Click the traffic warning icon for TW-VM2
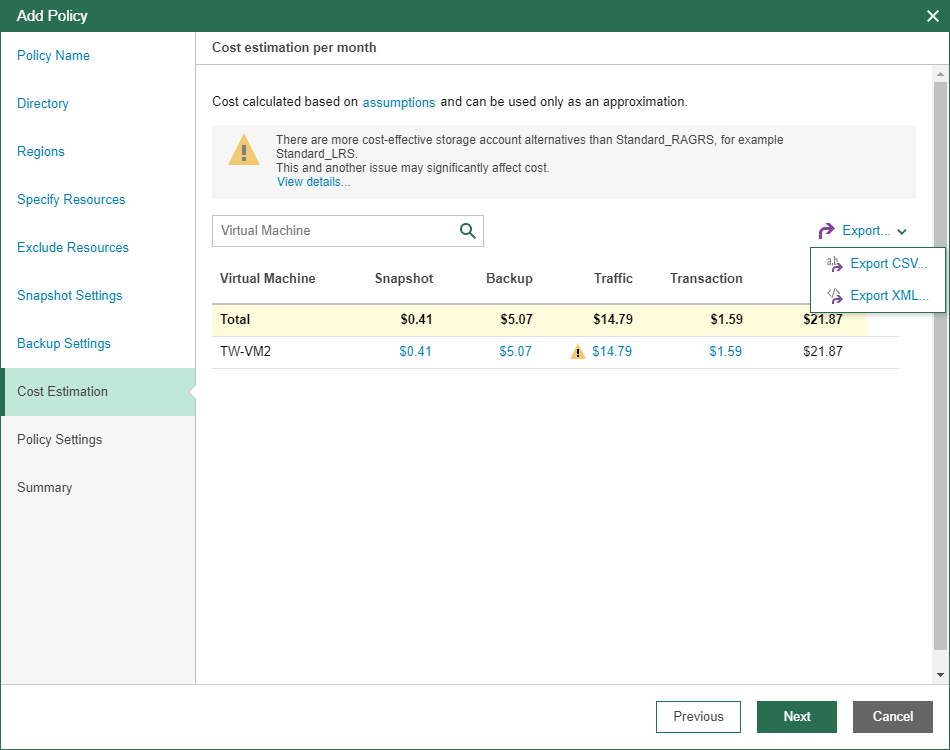 [x=578, y=352]
